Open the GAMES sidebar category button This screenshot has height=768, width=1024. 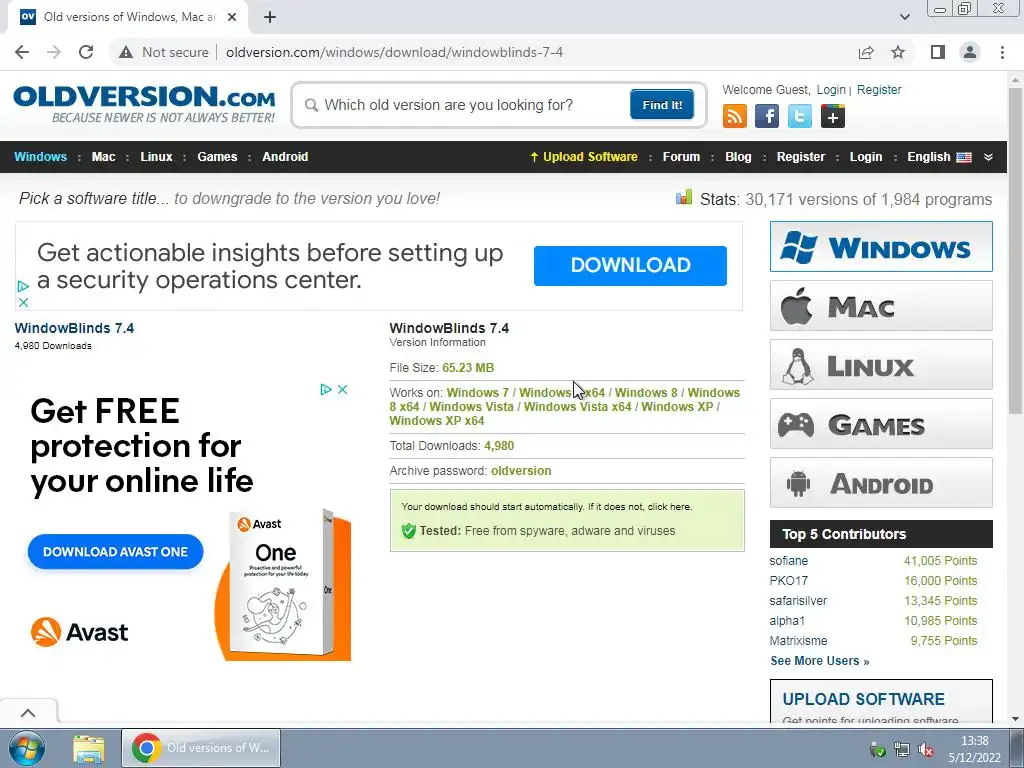coord(881,424)
